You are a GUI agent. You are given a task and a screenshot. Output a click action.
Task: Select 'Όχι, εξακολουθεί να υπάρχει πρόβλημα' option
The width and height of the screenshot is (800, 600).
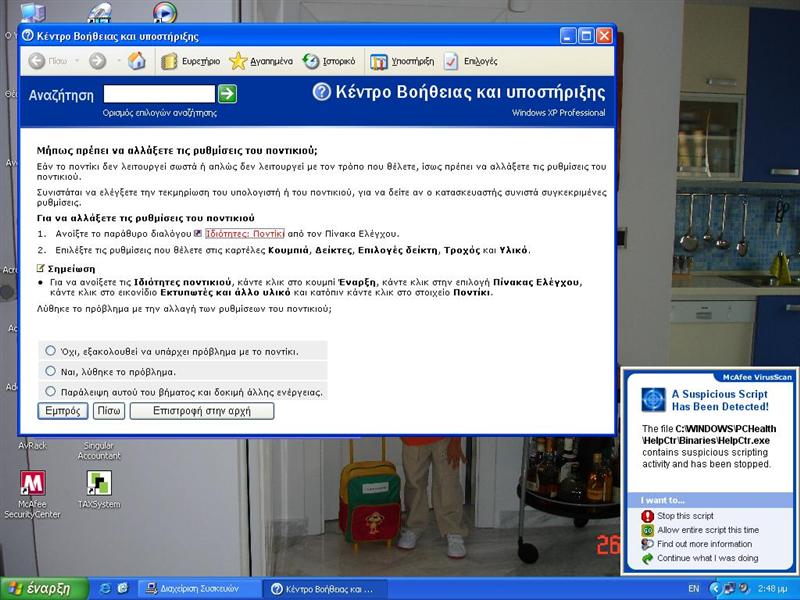click(x=50, y=351)
